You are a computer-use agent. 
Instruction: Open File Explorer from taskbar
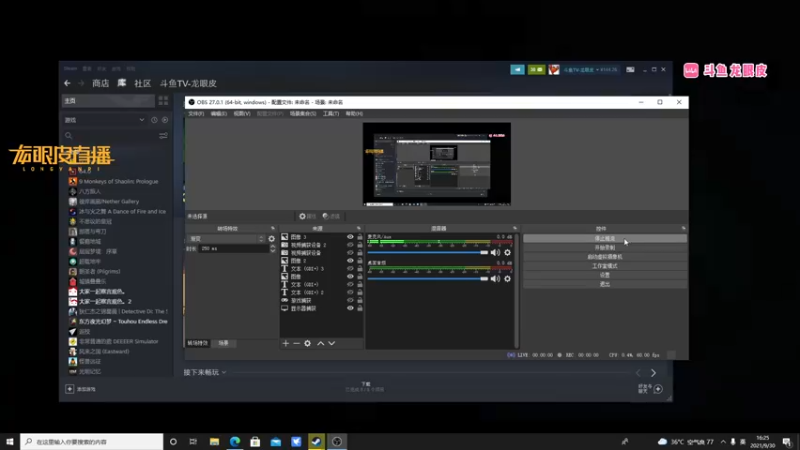point(214,441)
